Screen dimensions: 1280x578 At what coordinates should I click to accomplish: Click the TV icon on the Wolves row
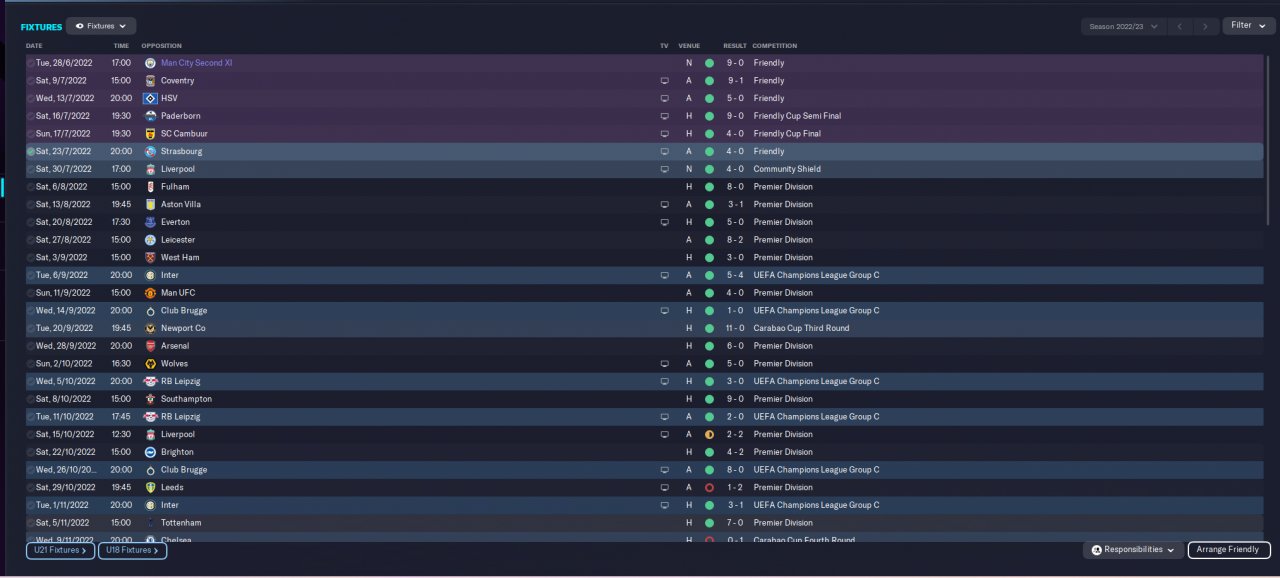pos(664,364)
